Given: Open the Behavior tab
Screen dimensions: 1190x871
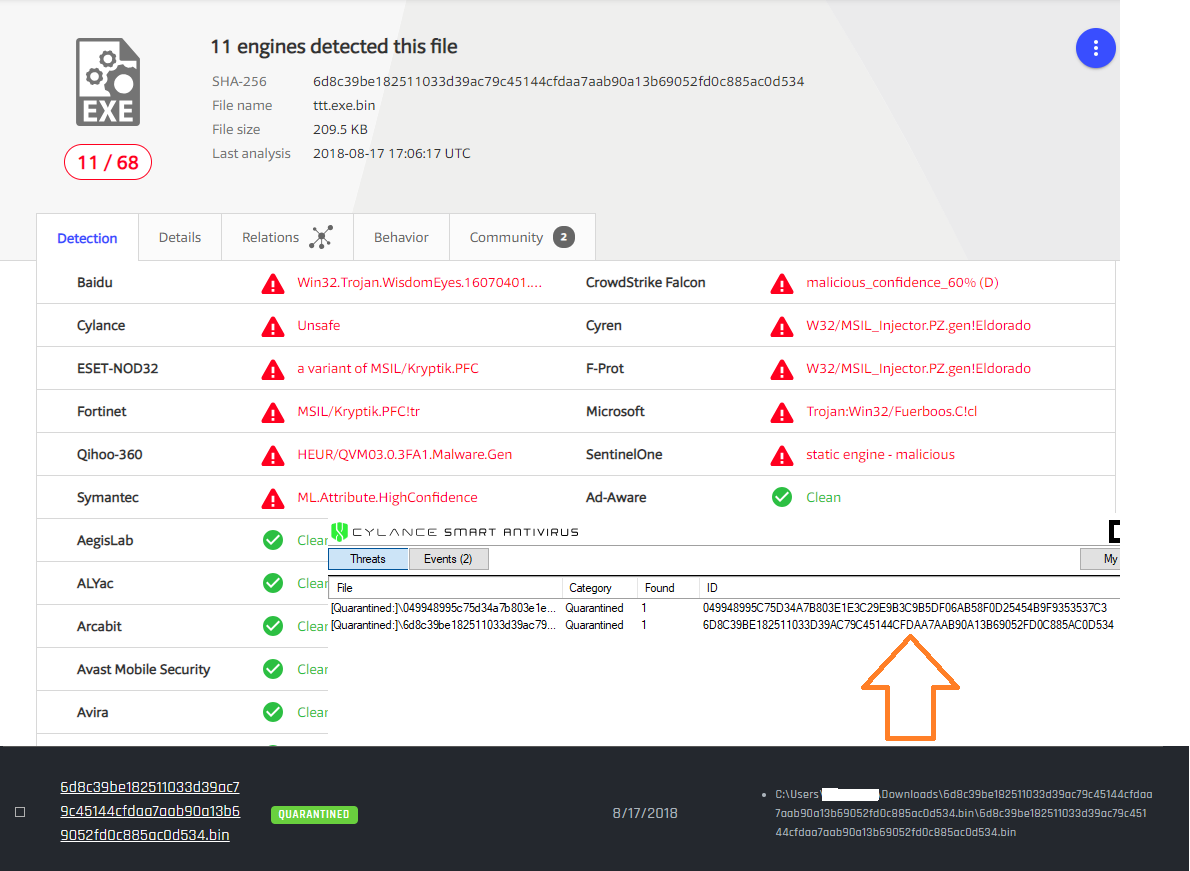Looking at the screenshot, I should pyautogui.click(x=401, y=237).
